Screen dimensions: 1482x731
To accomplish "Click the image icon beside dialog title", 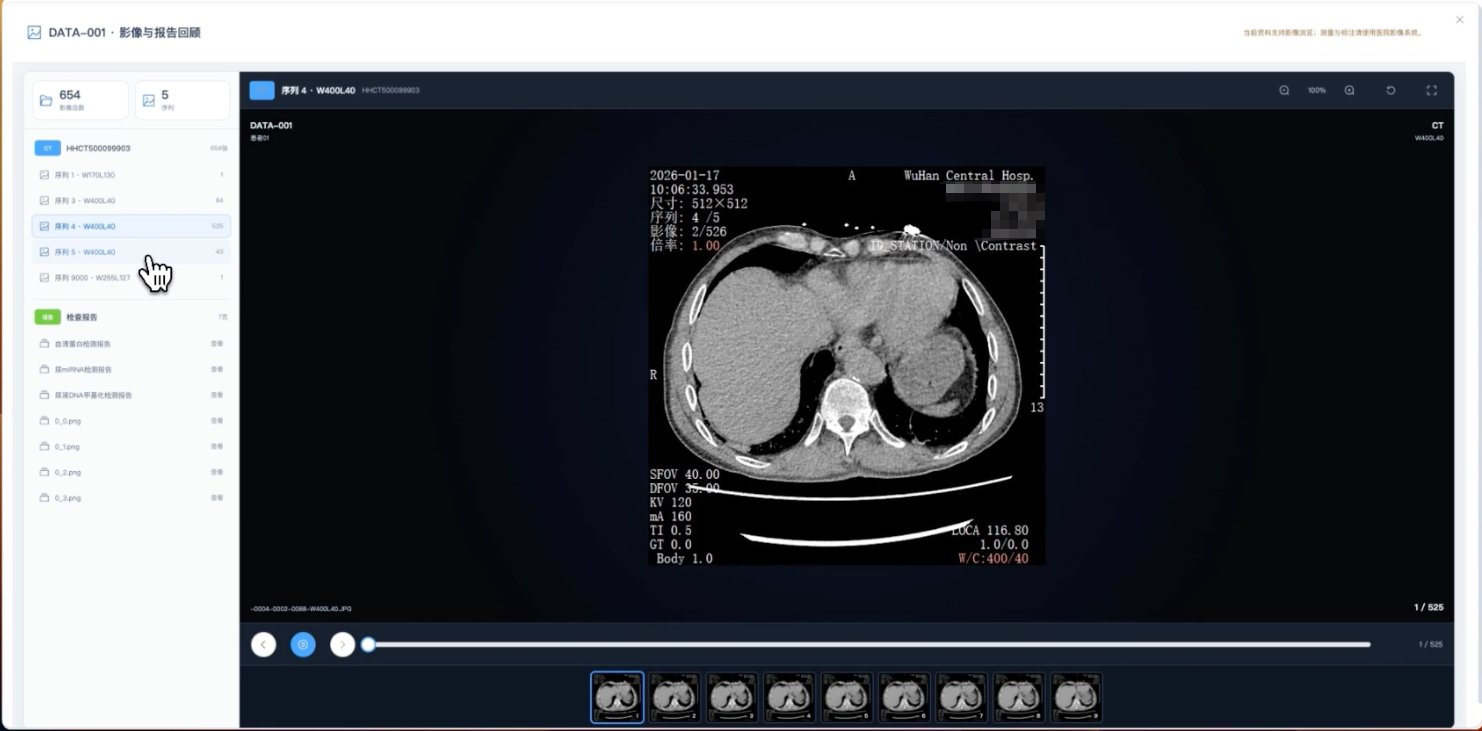I will coord(34,32).
